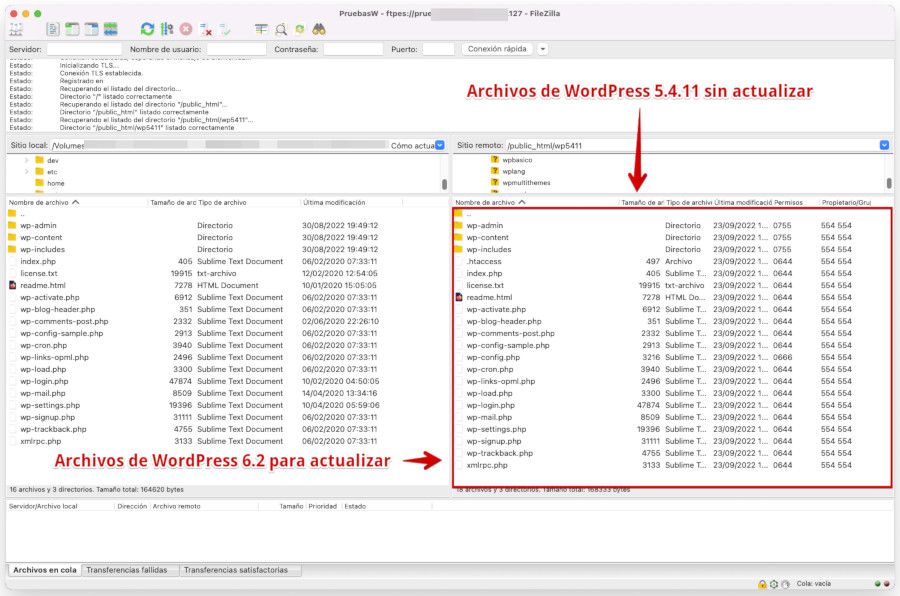
Task: Click the padlock encryption icon in status bar
Action: [x=762, y=584]
